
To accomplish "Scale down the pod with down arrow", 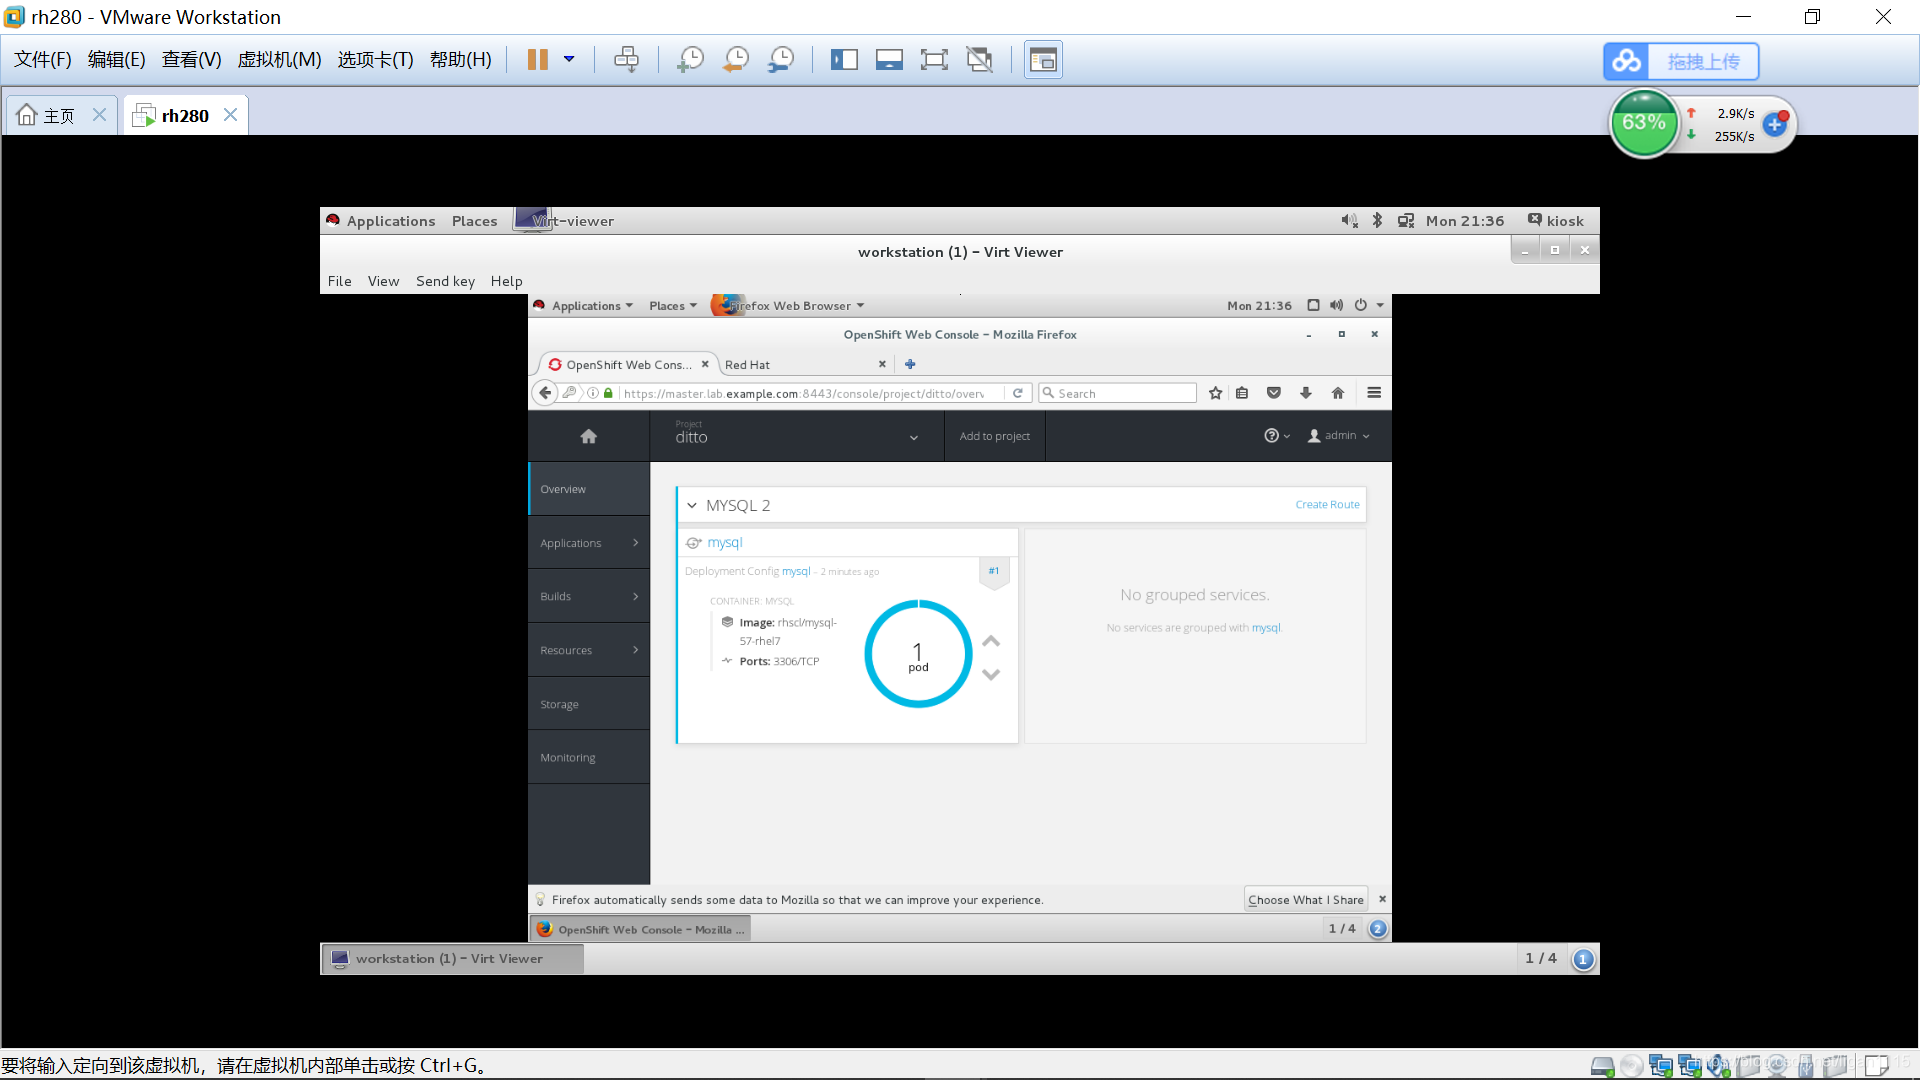I will point(991,675).
